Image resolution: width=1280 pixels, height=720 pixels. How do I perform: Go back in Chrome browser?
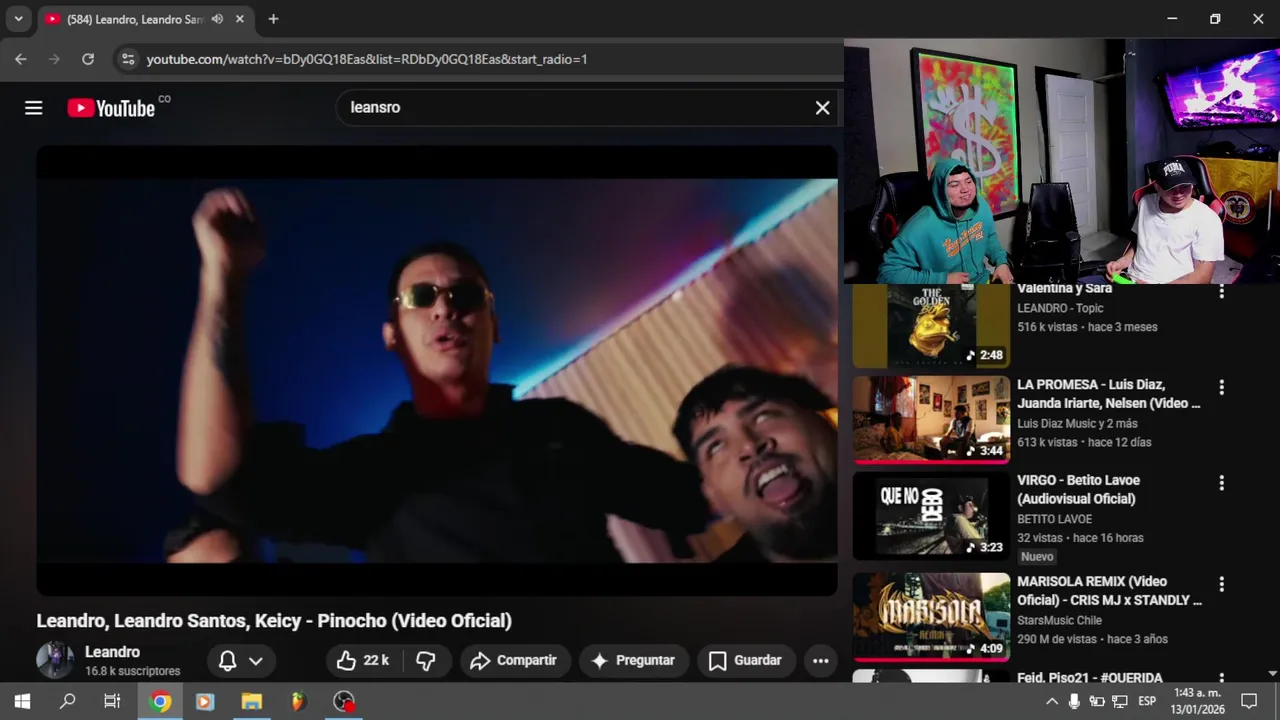click(x=21, y=59)
